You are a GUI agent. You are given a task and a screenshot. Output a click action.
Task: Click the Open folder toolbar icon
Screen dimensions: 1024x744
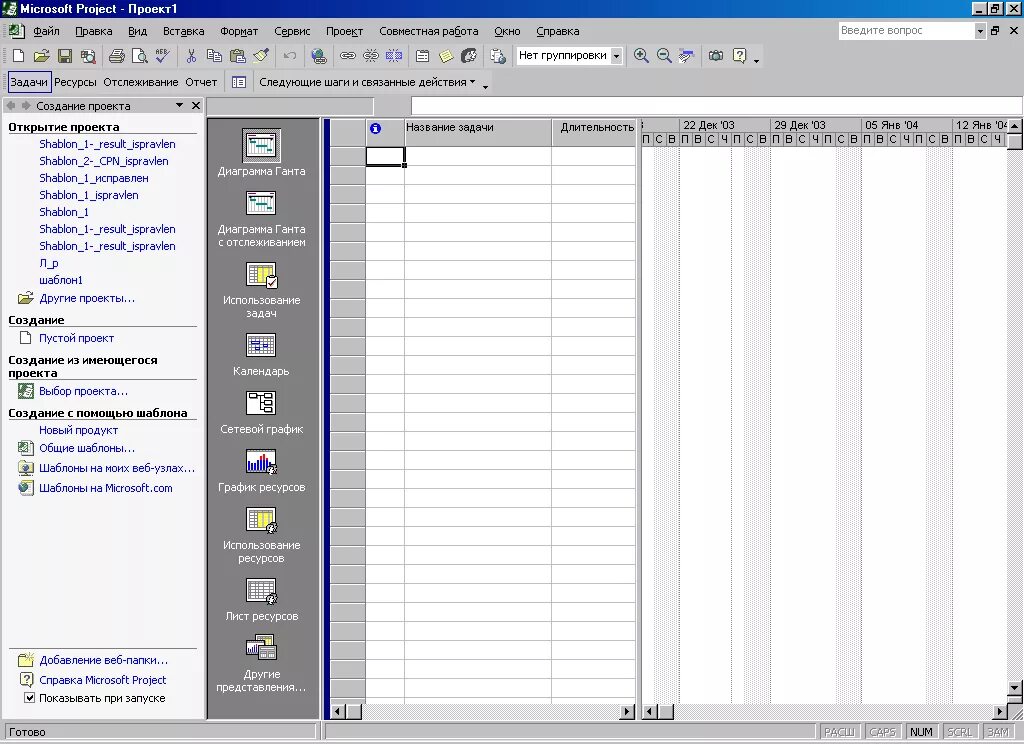click(41, 56)
